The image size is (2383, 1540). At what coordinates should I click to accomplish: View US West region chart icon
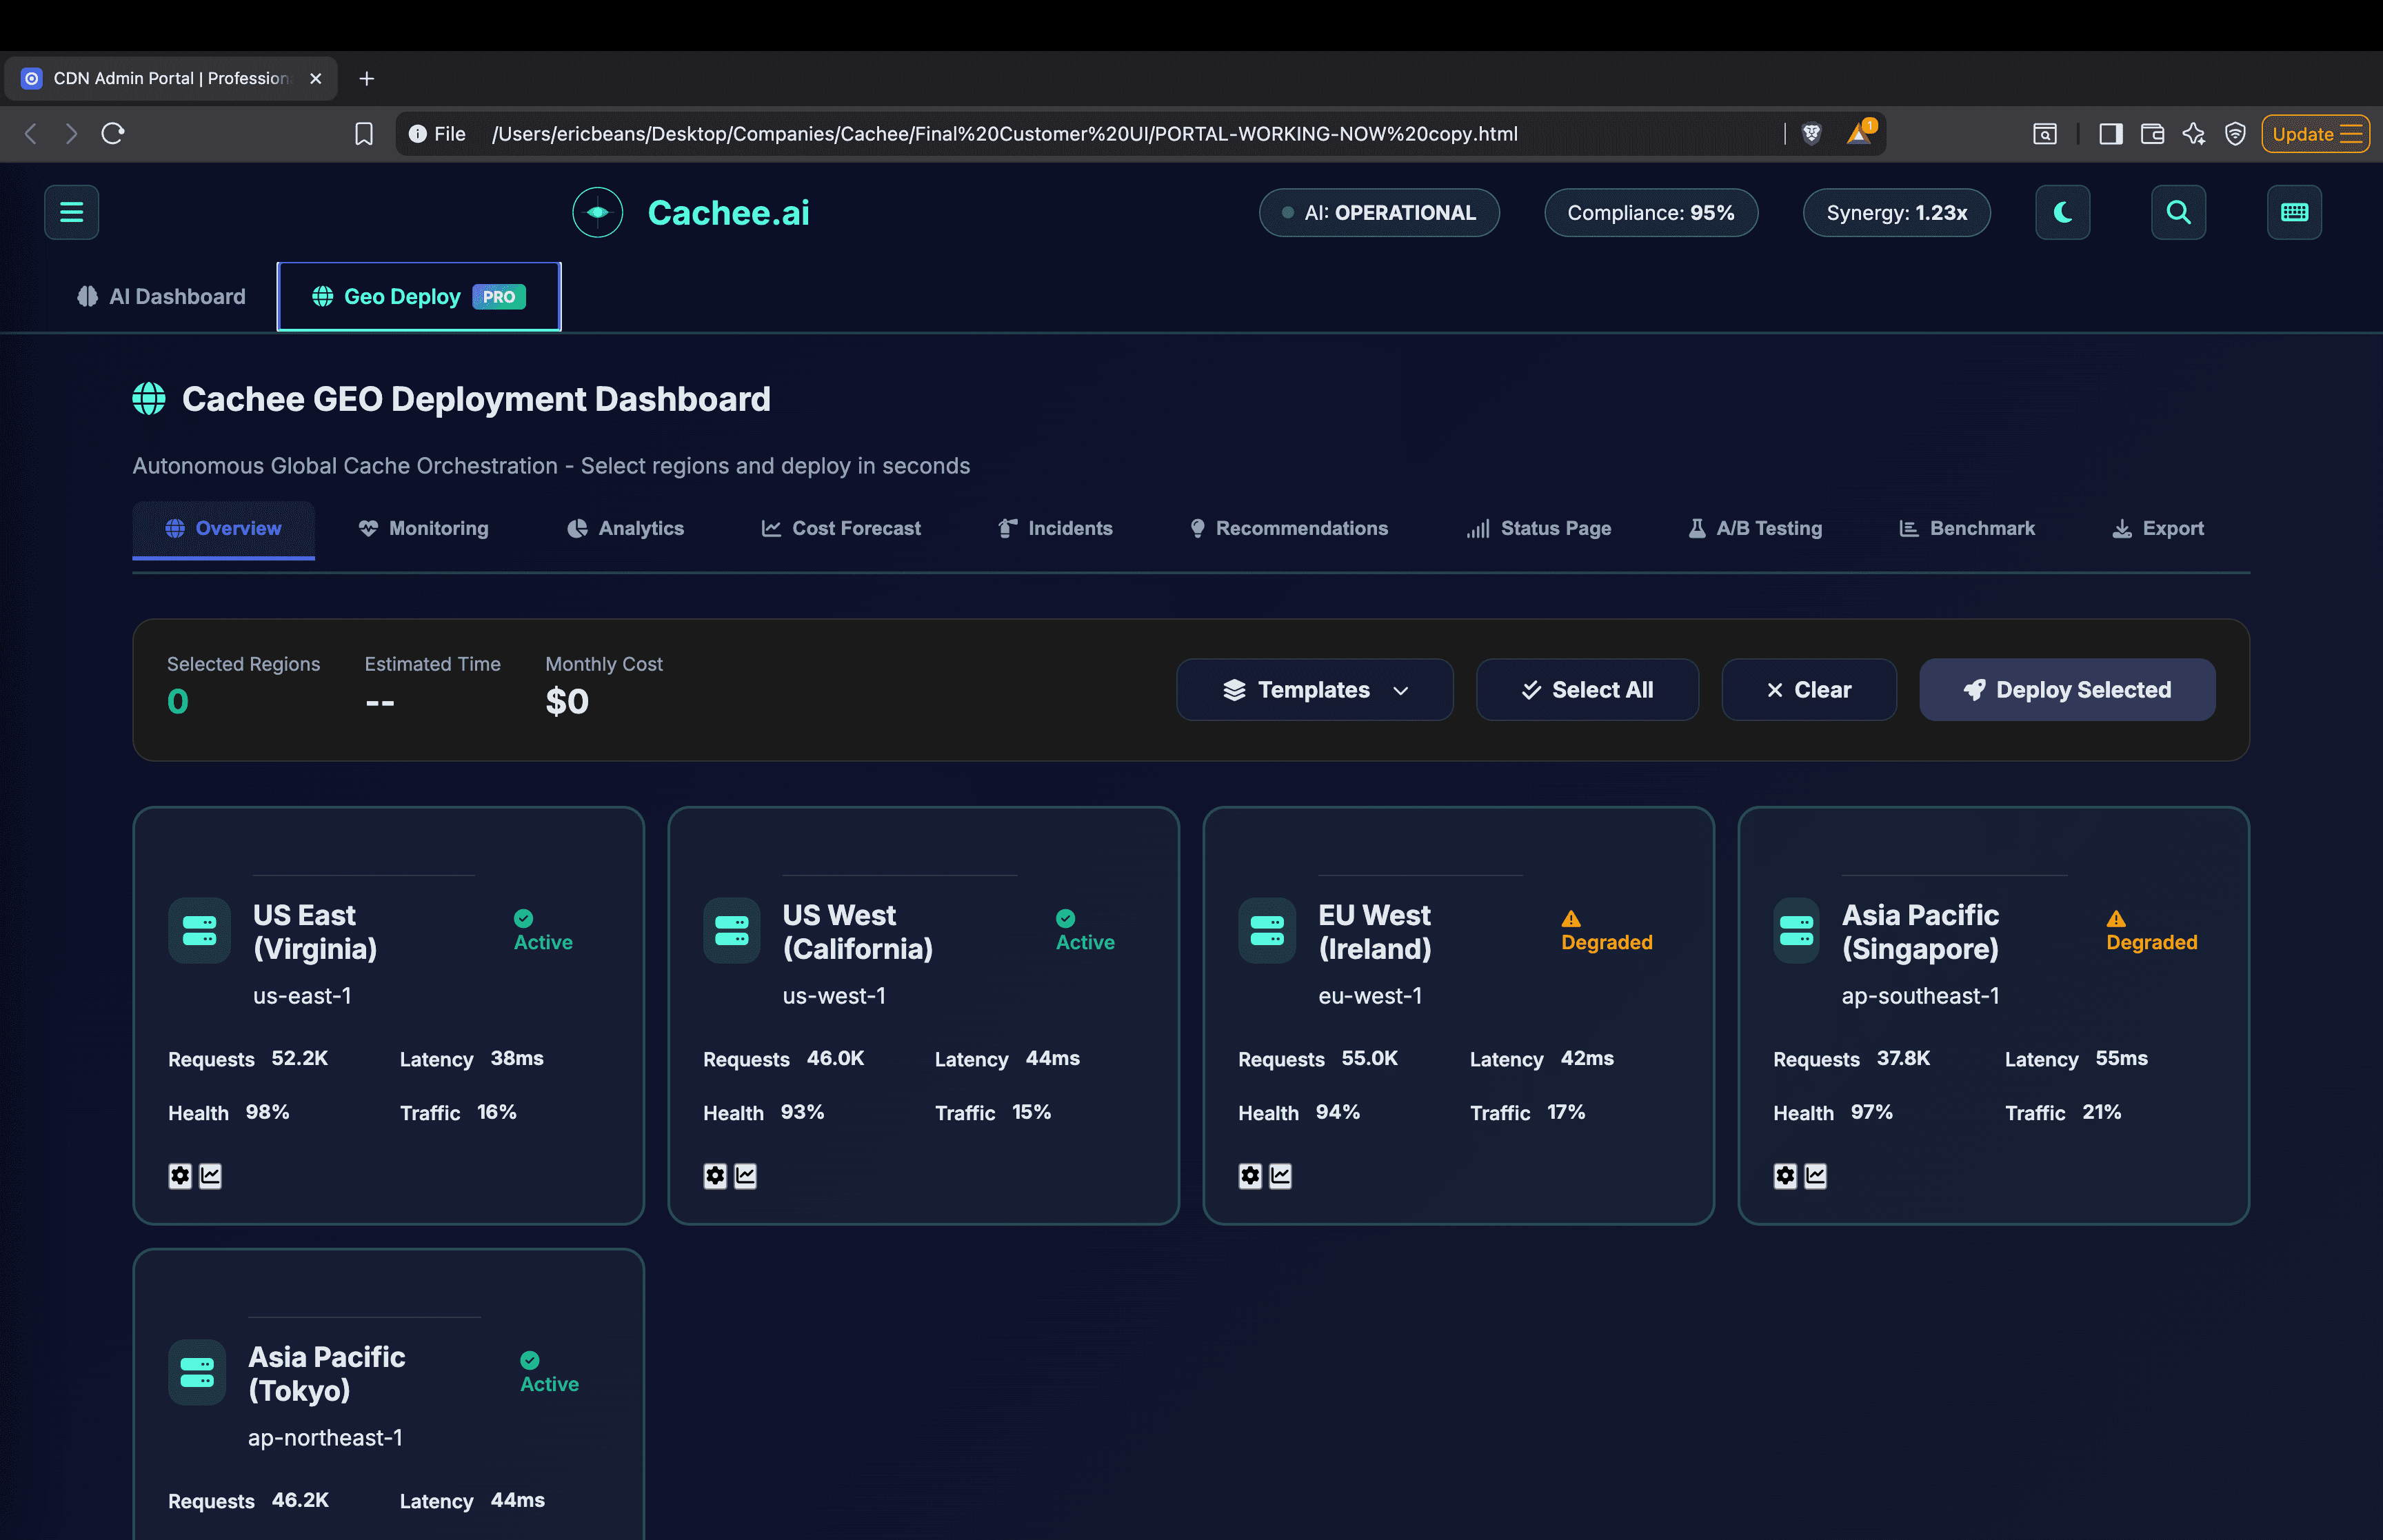click(x=746, y=1175)
